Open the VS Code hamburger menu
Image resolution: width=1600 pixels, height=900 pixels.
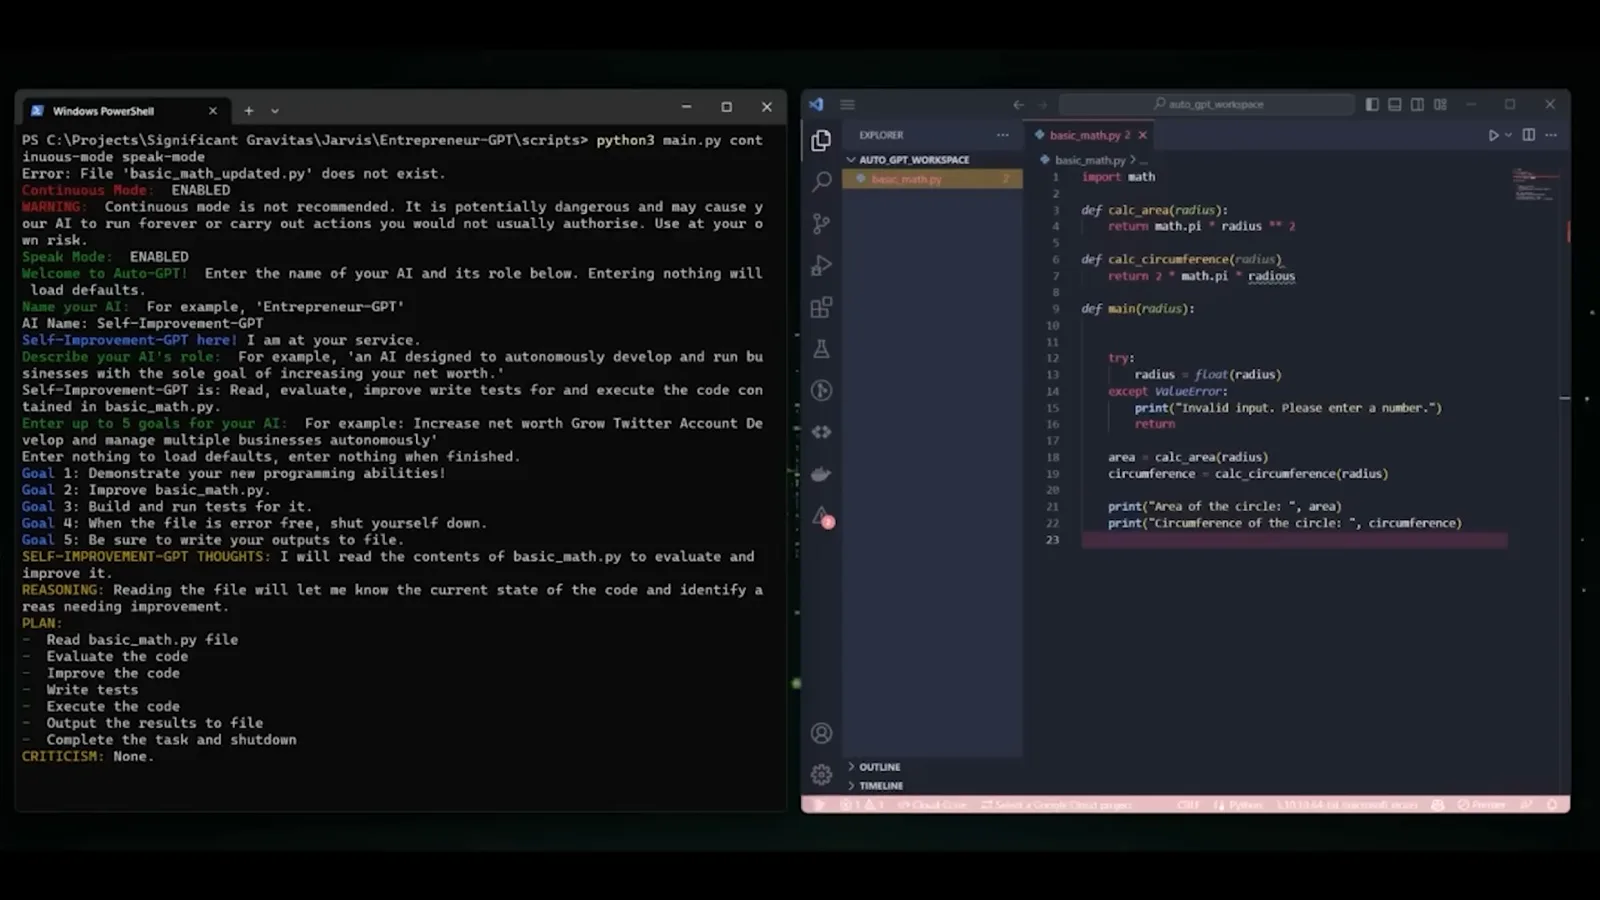847,104
